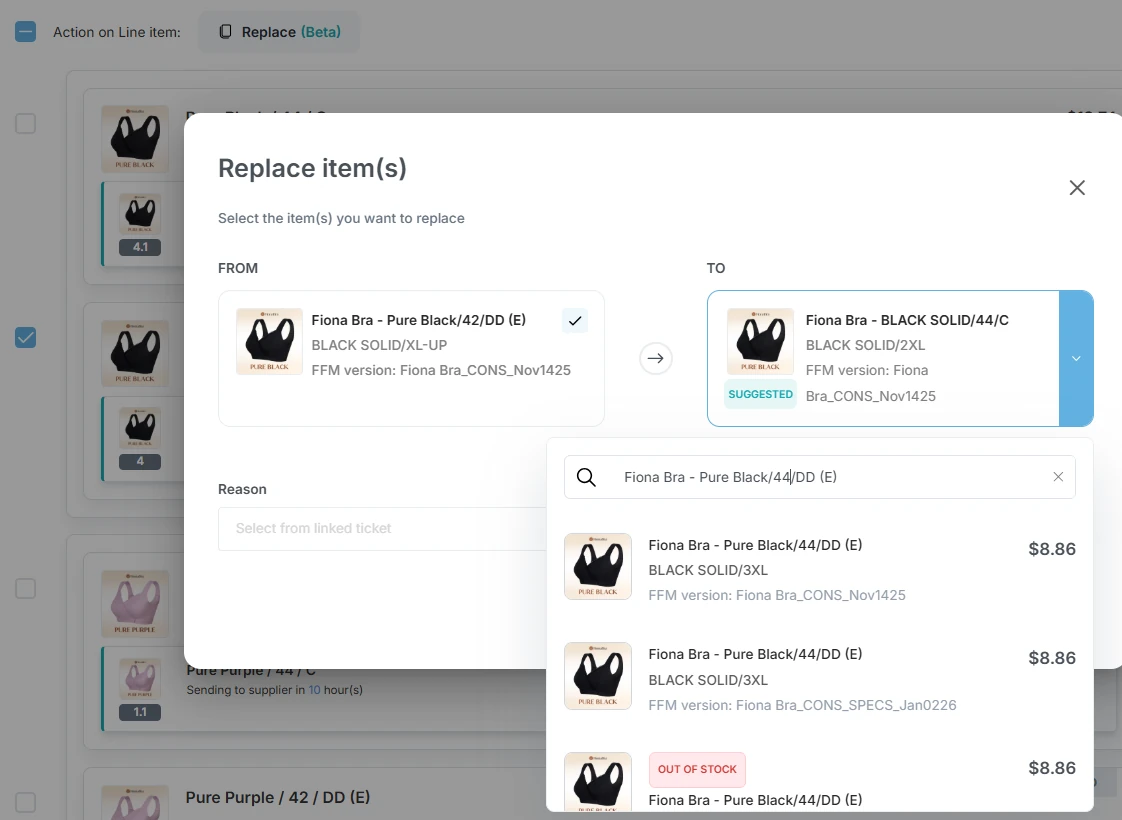Click the BLACK SOLID/XL-UP variant text
The height and width of the screenshot is (820, 1122).
coord(379,345)
